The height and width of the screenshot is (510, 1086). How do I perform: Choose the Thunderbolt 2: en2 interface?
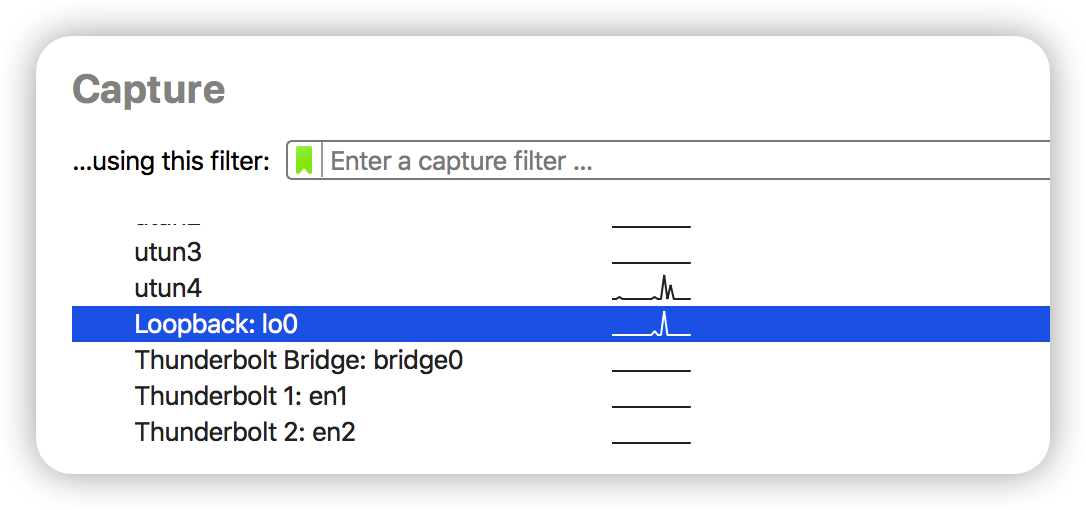[x=245, y=433]
